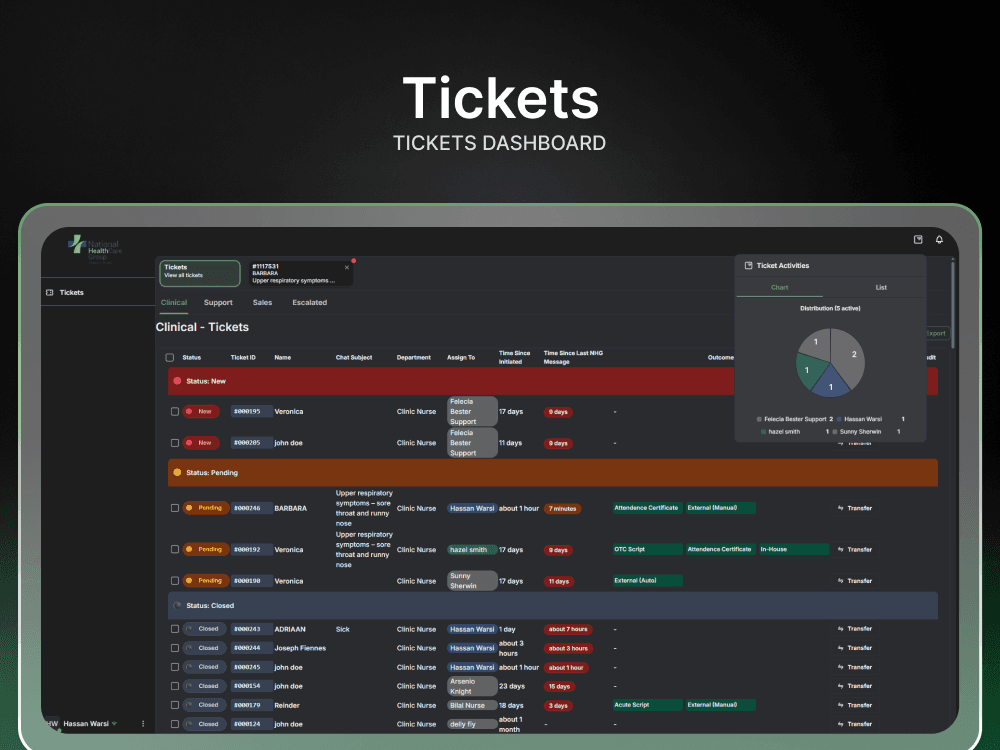The height and width of the screenshot is (750, 1000).
Task: Click Transfer for ticket #000246 BARBARA
Action: pos(855,508)
